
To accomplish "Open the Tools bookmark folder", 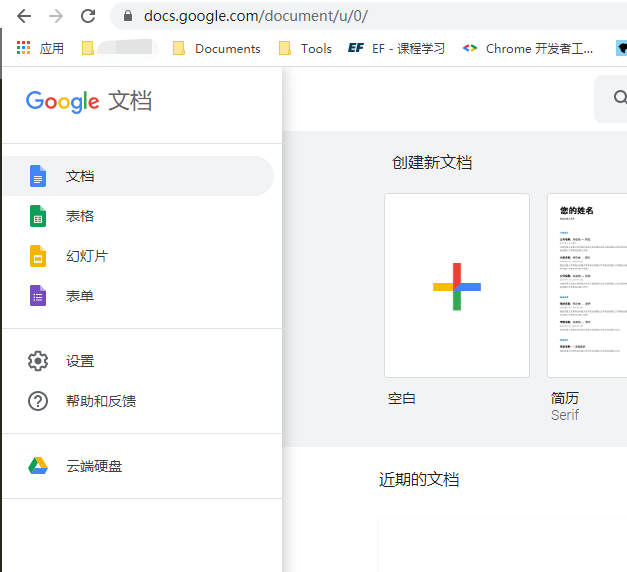I will click(305, 48).
